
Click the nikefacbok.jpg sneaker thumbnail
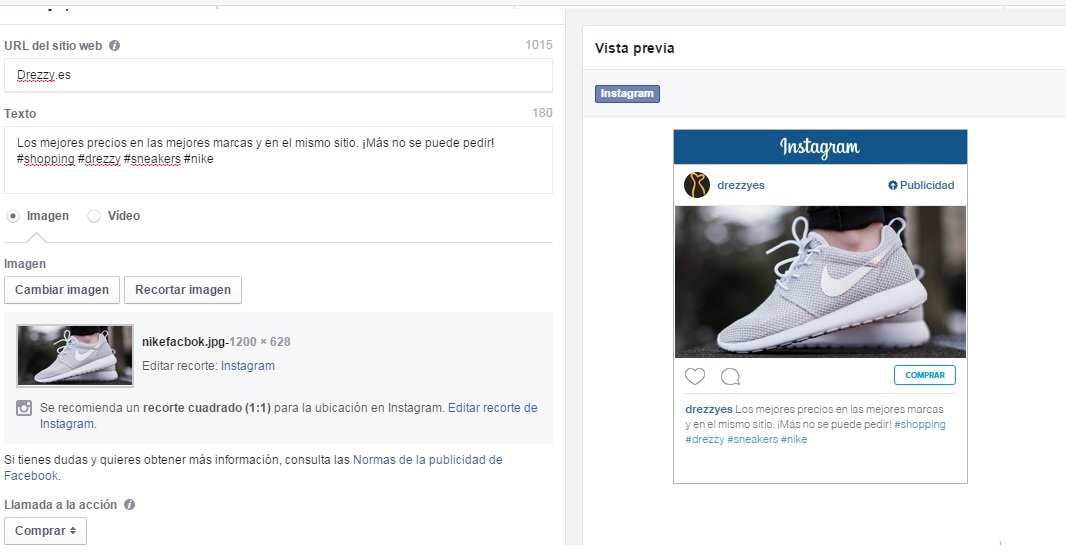click(75, 355)
